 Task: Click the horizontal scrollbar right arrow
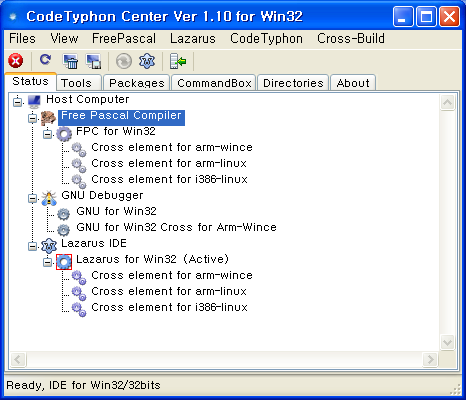click(x=430, y=360)
